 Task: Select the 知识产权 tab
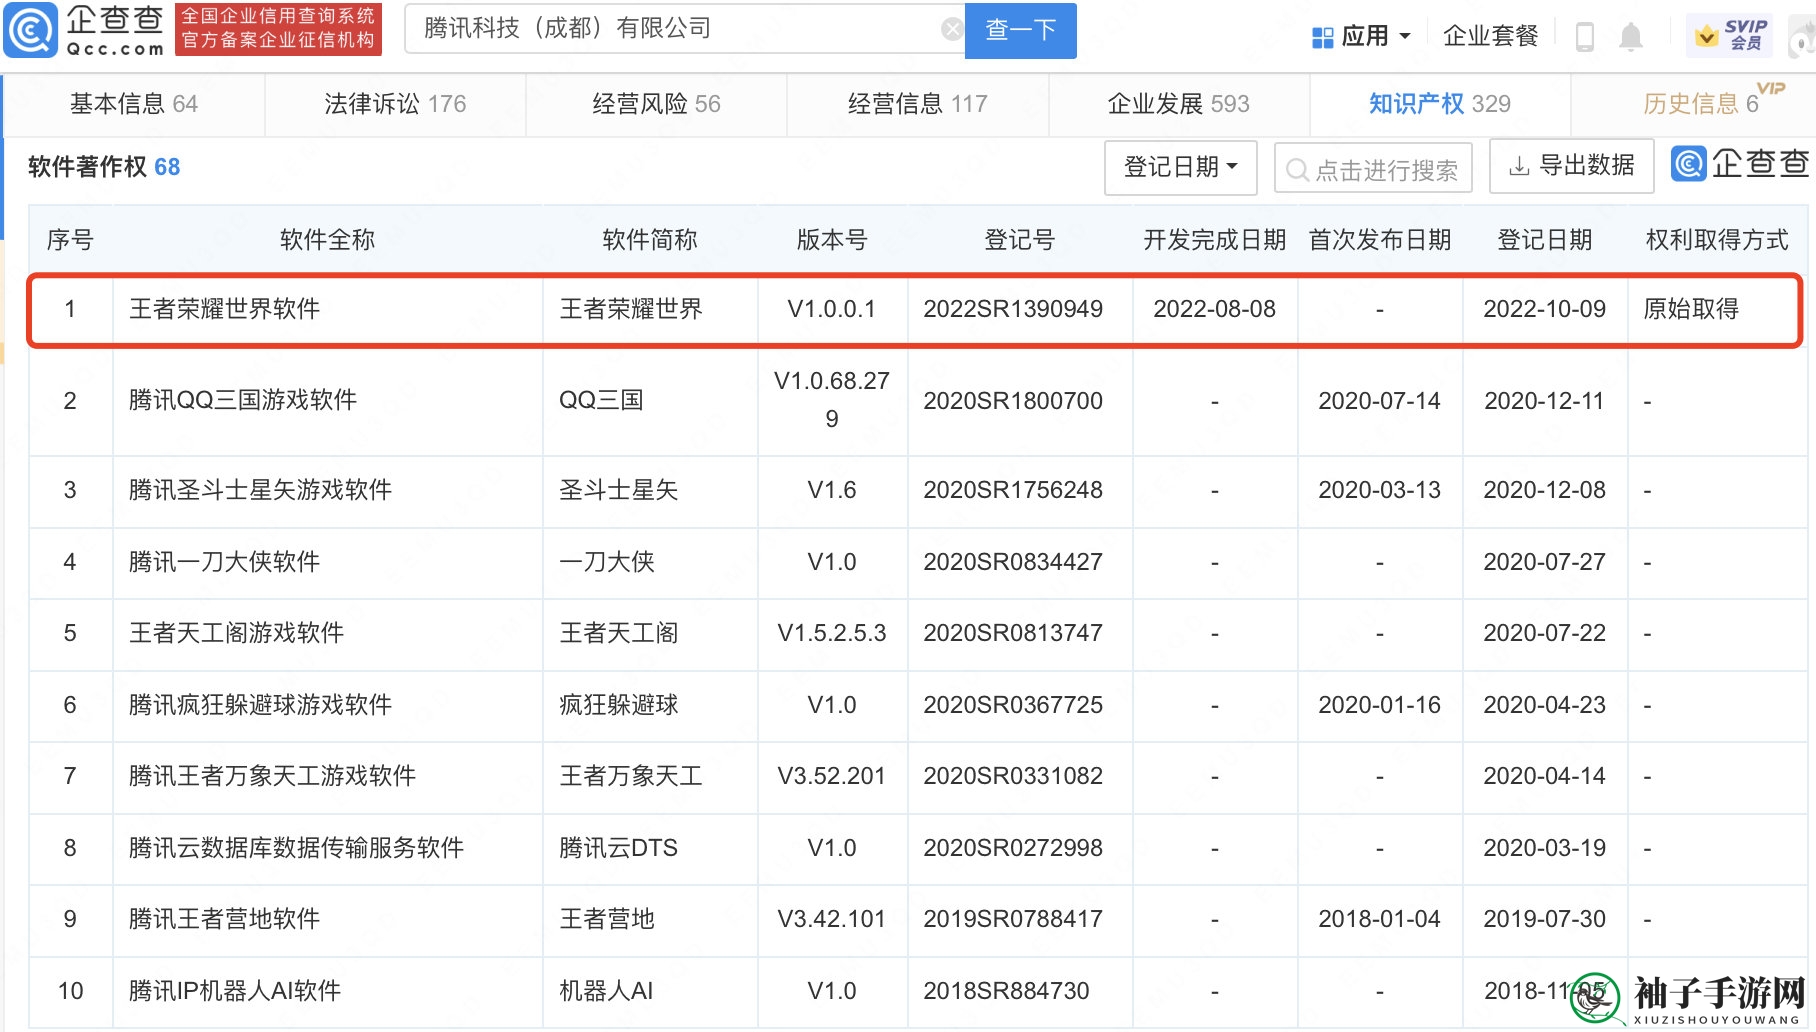tap(1439, 104)
